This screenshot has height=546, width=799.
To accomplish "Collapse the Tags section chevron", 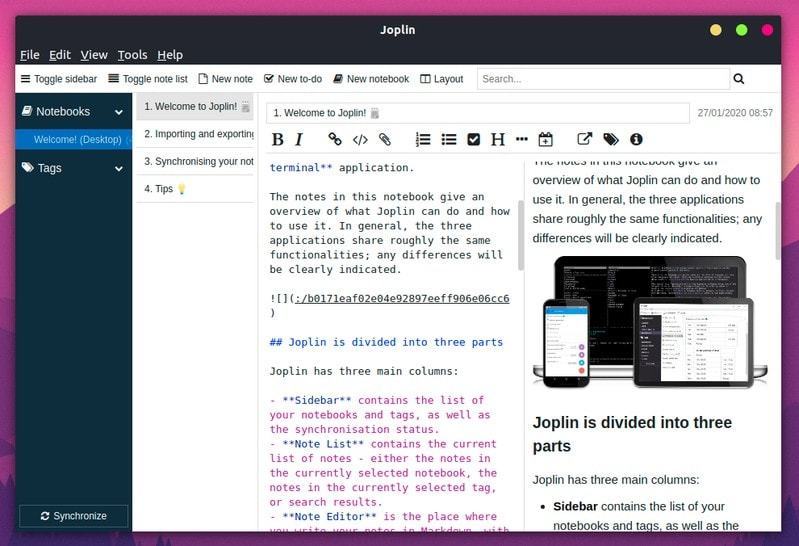I will click(x=119, y=168).
